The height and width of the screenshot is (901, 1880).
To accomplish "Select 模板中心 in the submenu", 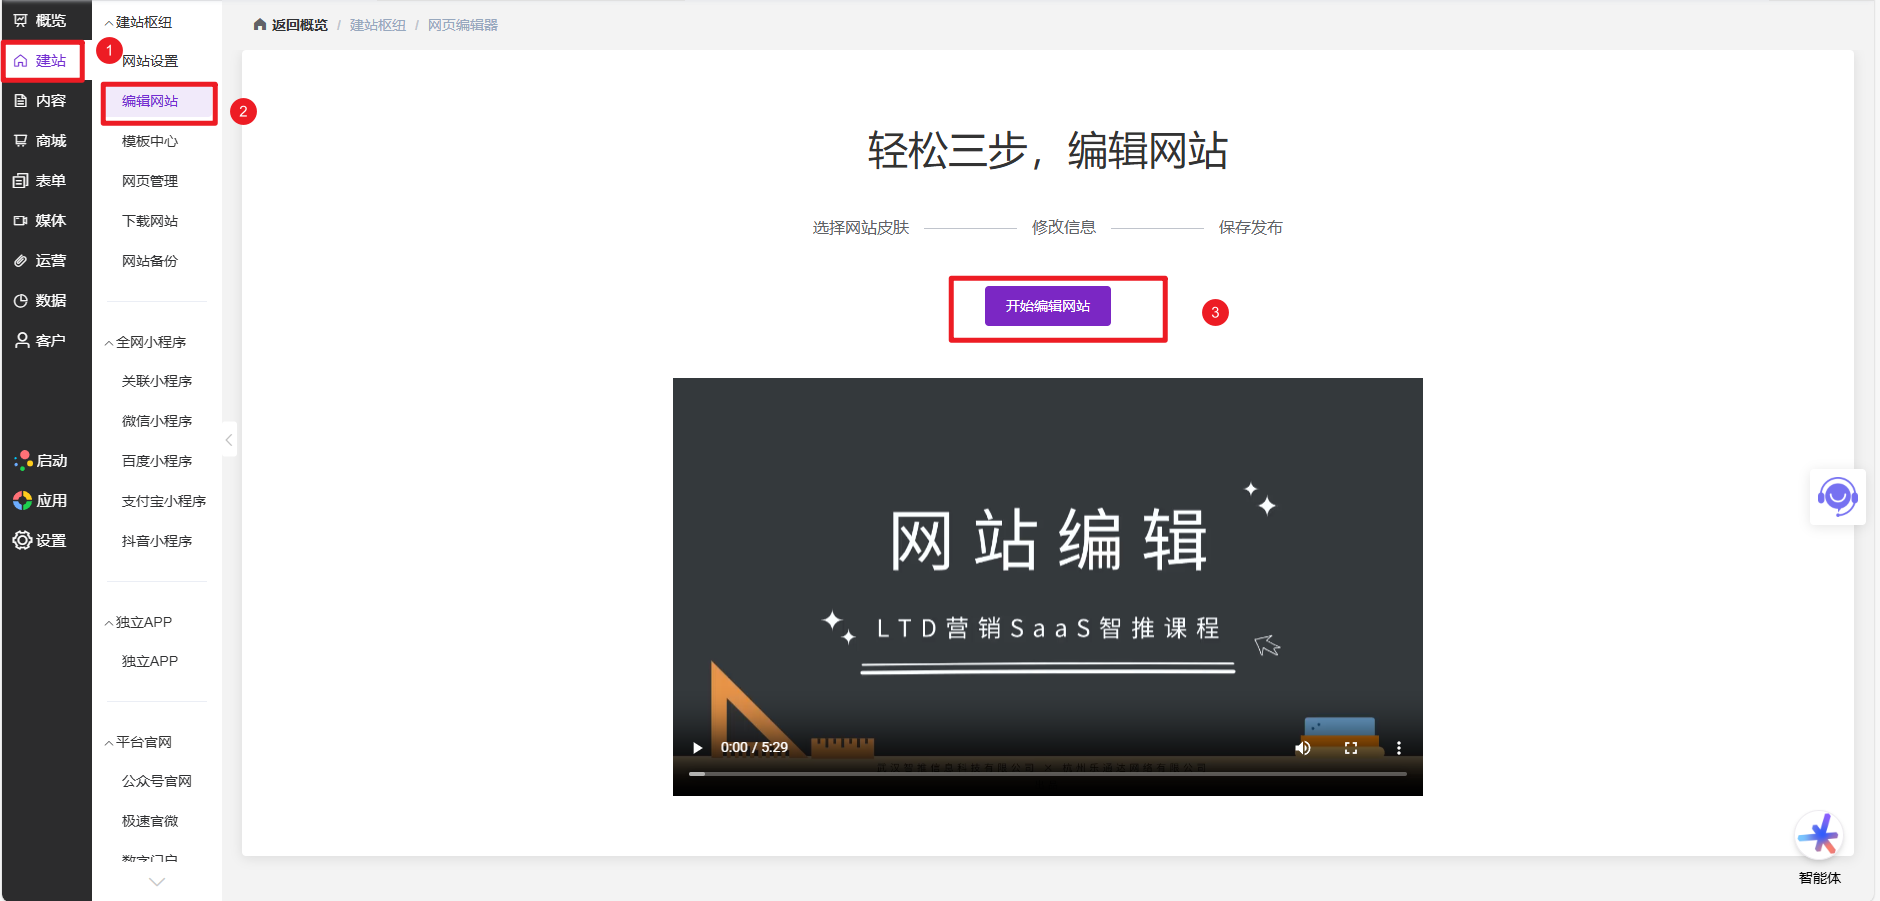I will [150, 141].
